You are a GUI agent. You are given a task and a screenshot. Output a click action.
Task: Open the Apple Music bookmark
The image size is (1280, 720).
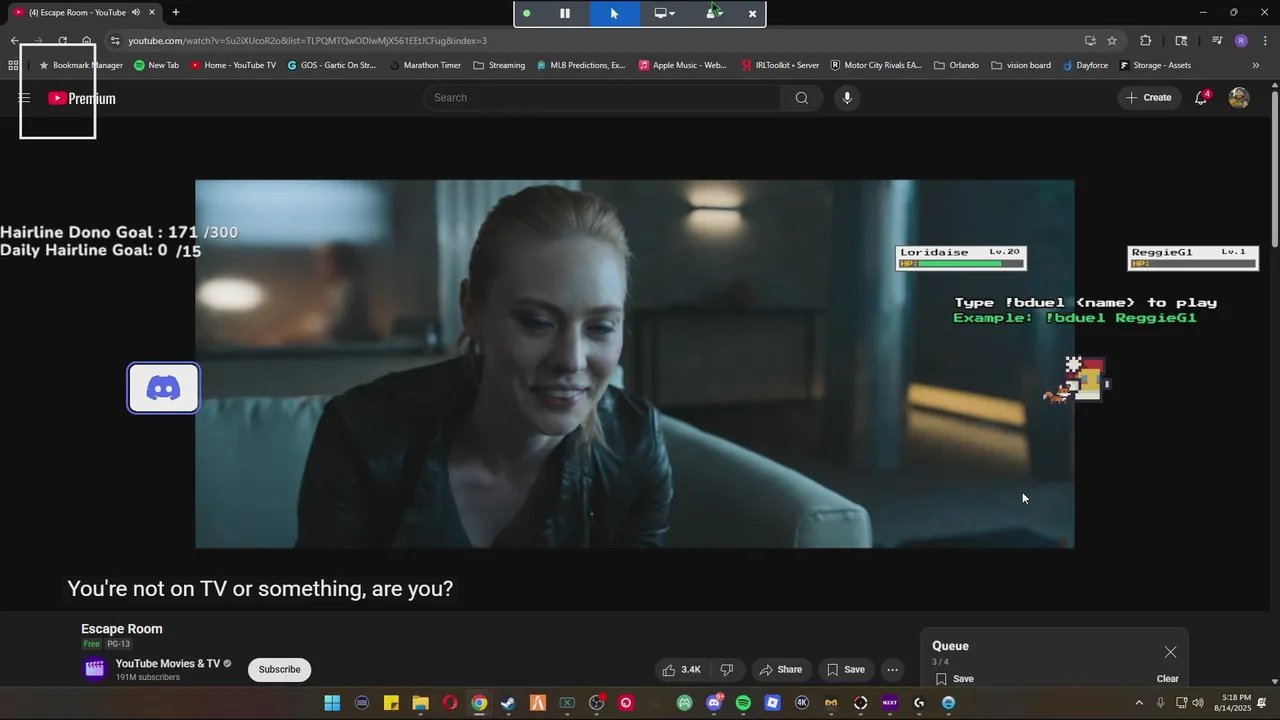click(682, 65)
